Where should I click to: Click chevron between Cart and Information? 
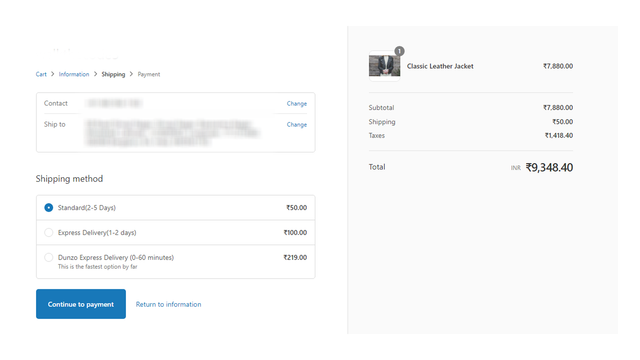pos(53,74)
